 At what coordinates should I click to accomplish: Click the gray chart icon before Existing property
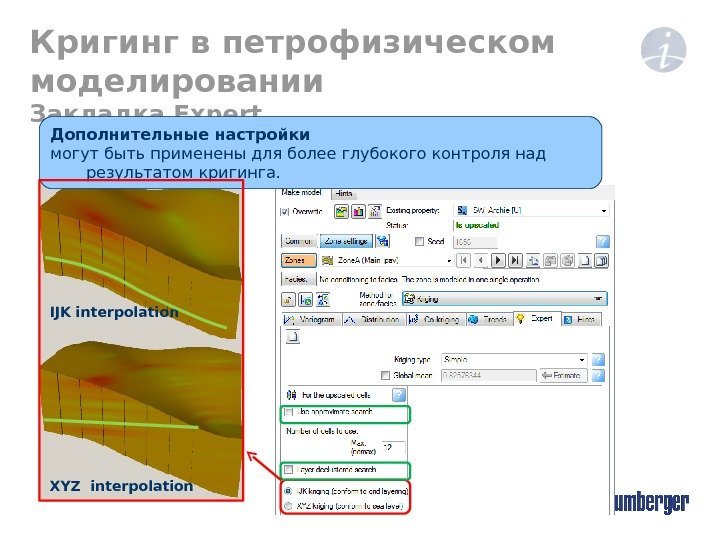pyautogui.click(x=375, y=211)
